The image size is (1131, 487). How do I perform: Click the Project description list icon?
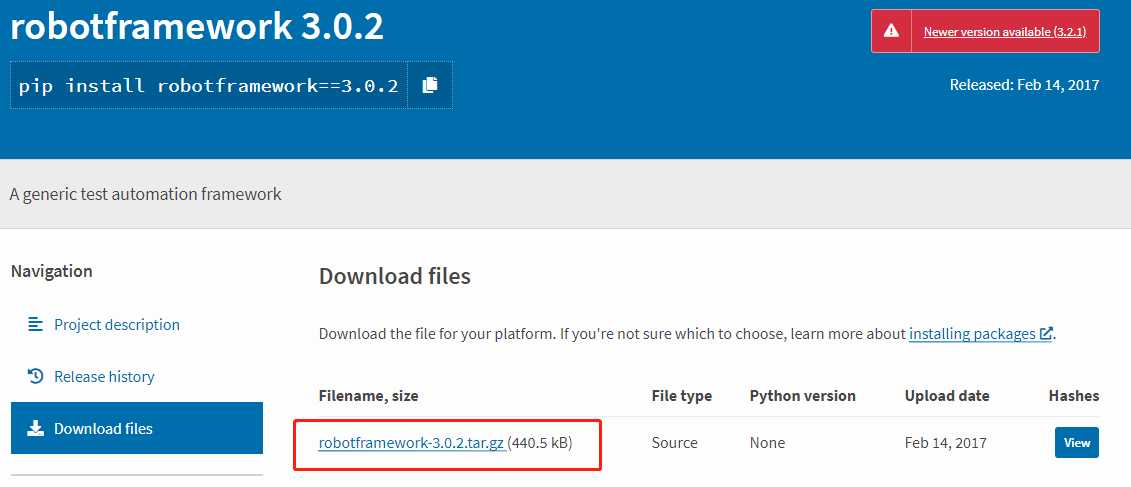tap(35, 324)
